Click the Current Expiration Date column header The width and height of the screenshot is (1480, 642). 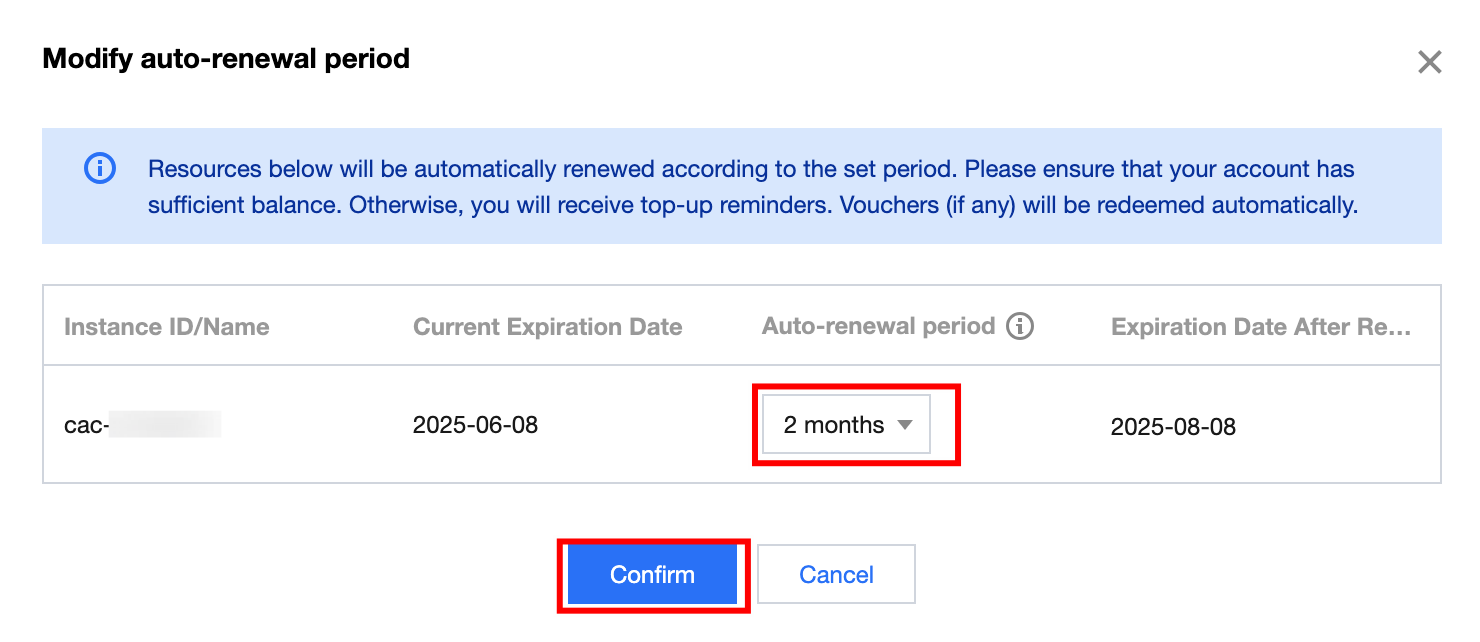(547, 327)
